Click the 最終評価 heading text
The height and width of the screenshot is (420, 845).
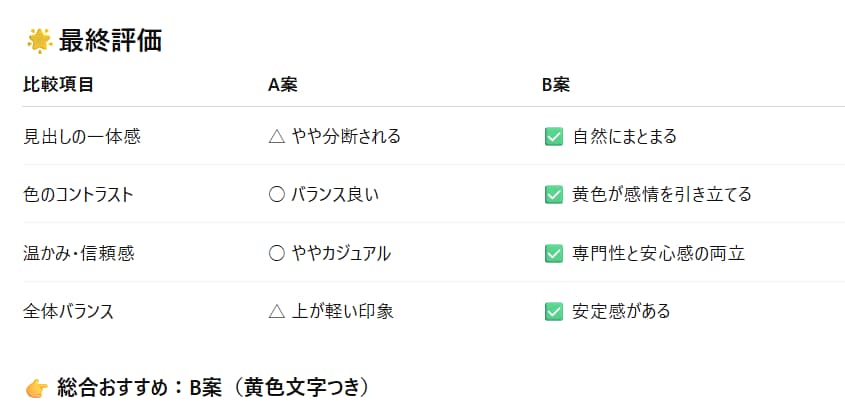pos(111,41)
